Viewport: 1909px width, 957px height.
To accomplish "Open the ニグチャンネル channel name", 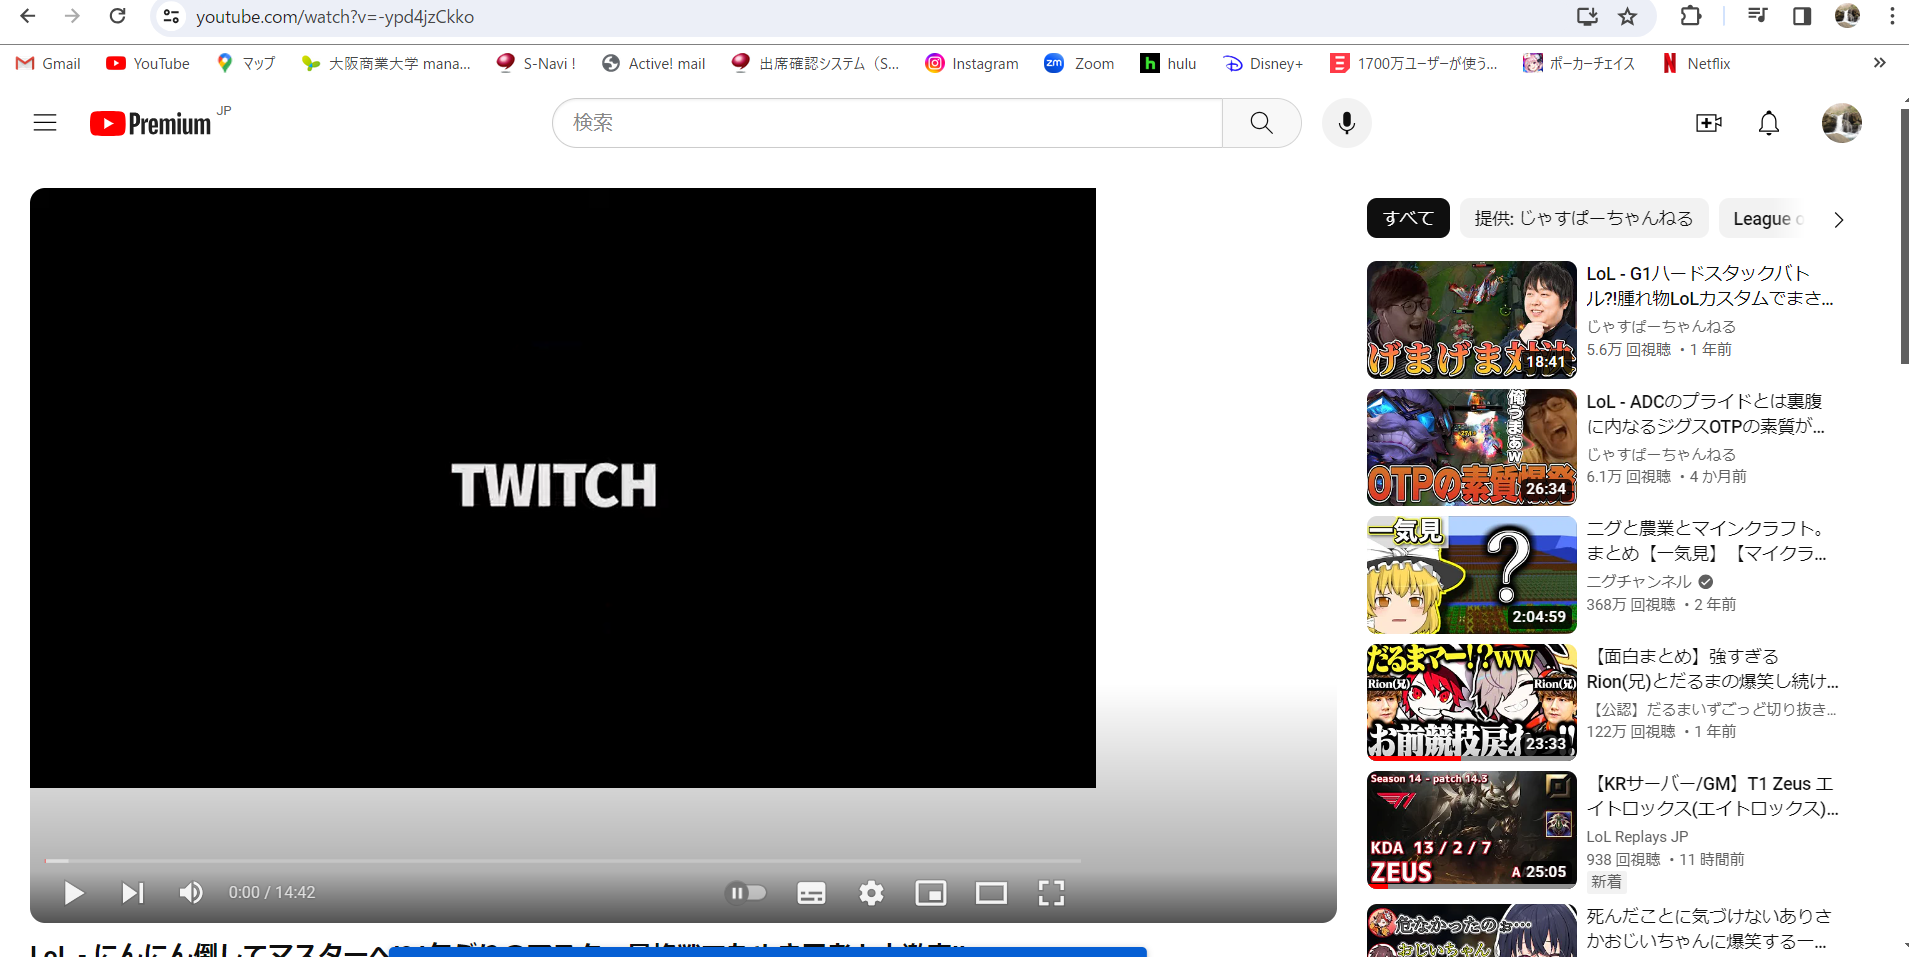I will click(x=1639, y=581).
